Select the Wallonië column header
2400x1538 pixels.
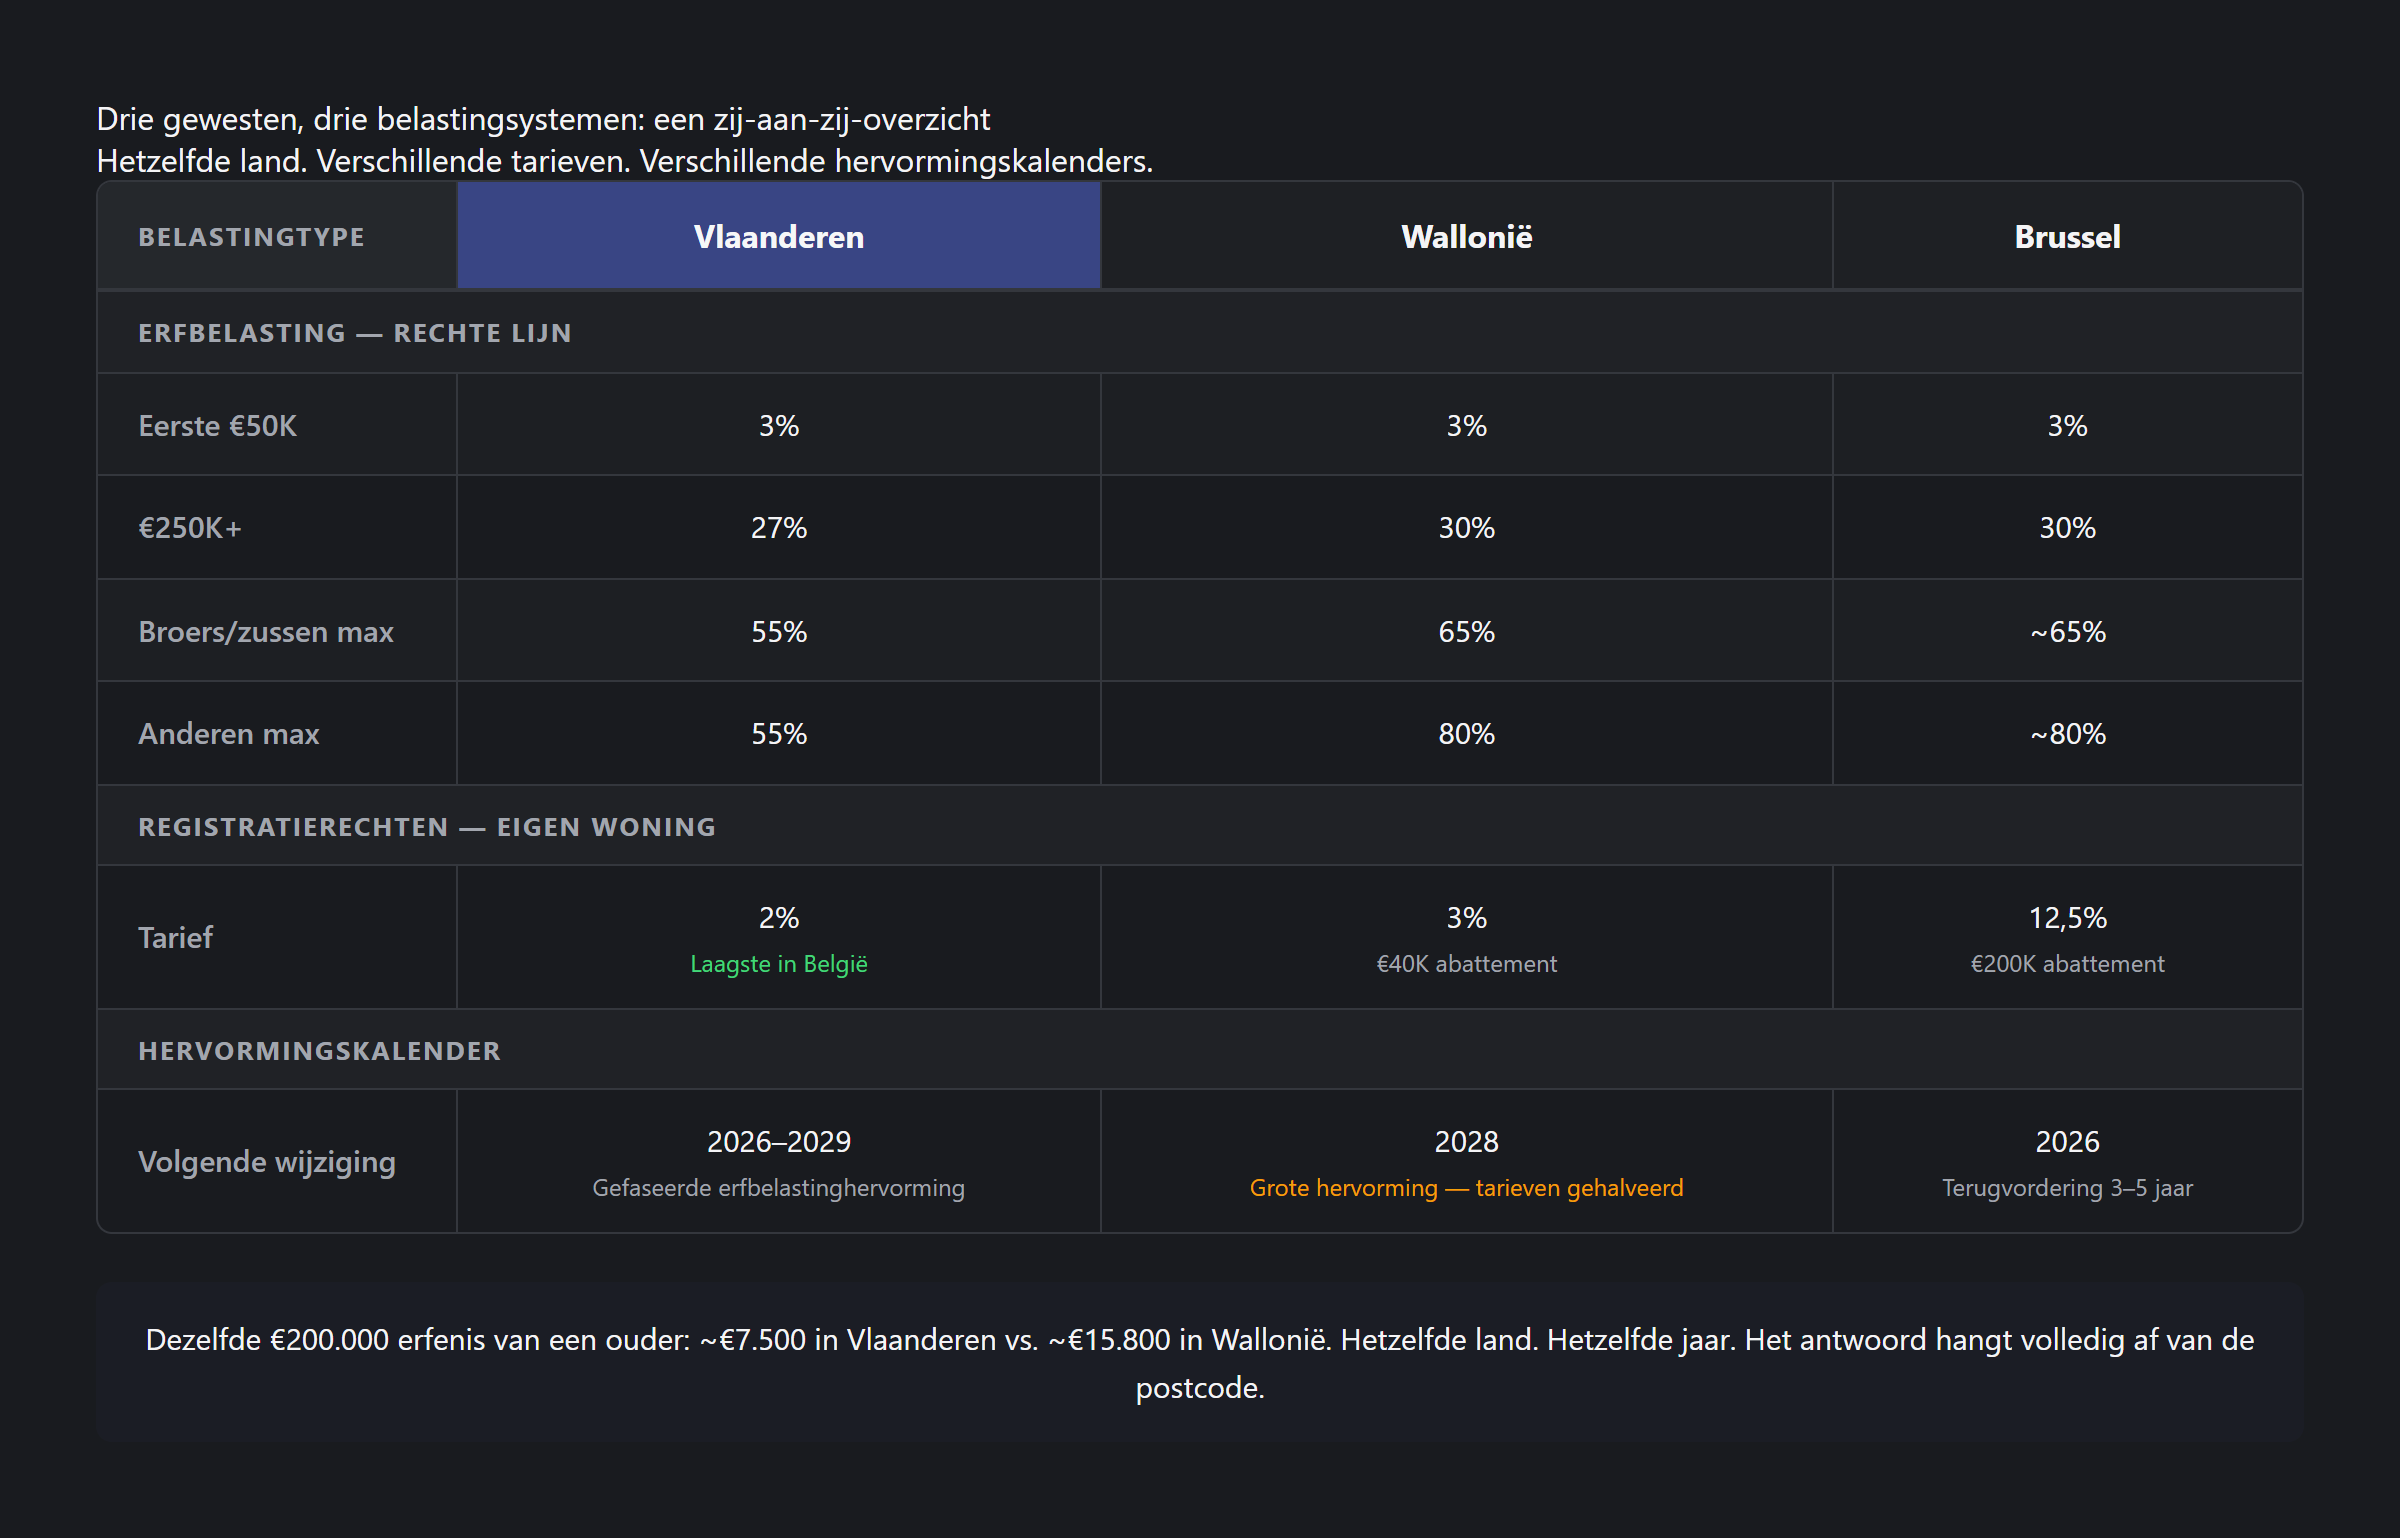tap(1466, 237)
